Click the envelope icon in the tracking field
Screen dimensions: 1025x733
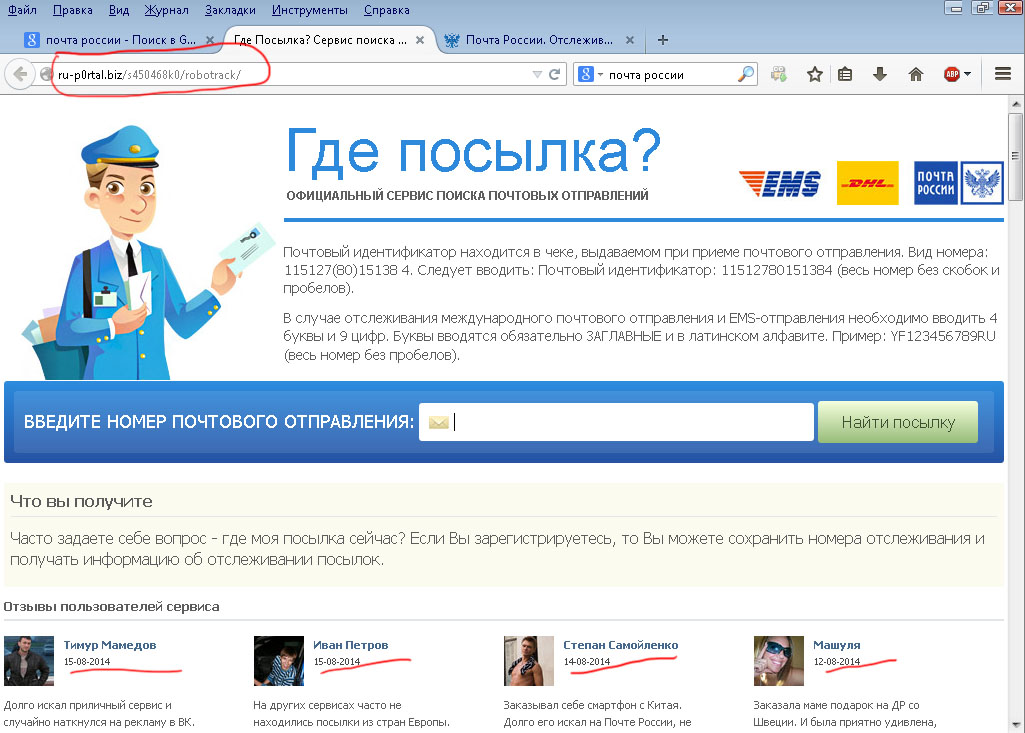pyautogui.click(x=439, y=422)
